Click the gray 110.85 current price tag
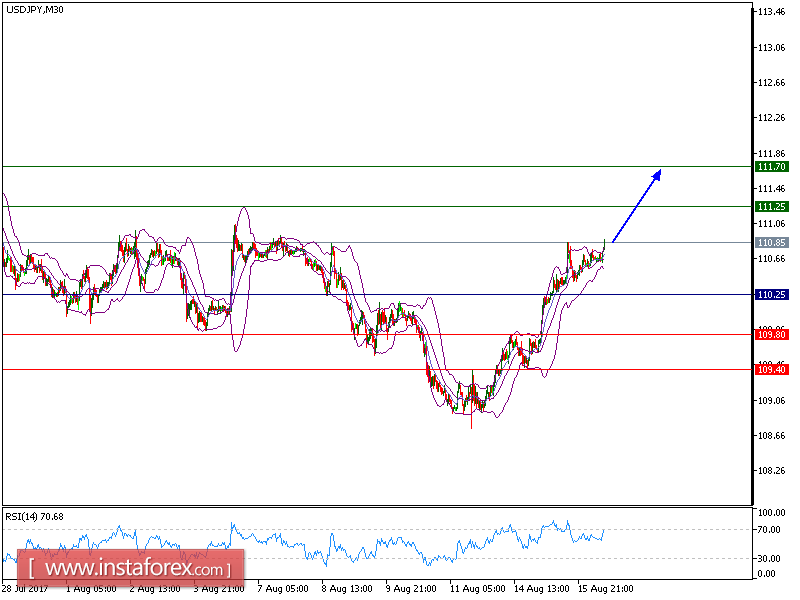This screenshot has width=800, height=600. tap(770, 242)
